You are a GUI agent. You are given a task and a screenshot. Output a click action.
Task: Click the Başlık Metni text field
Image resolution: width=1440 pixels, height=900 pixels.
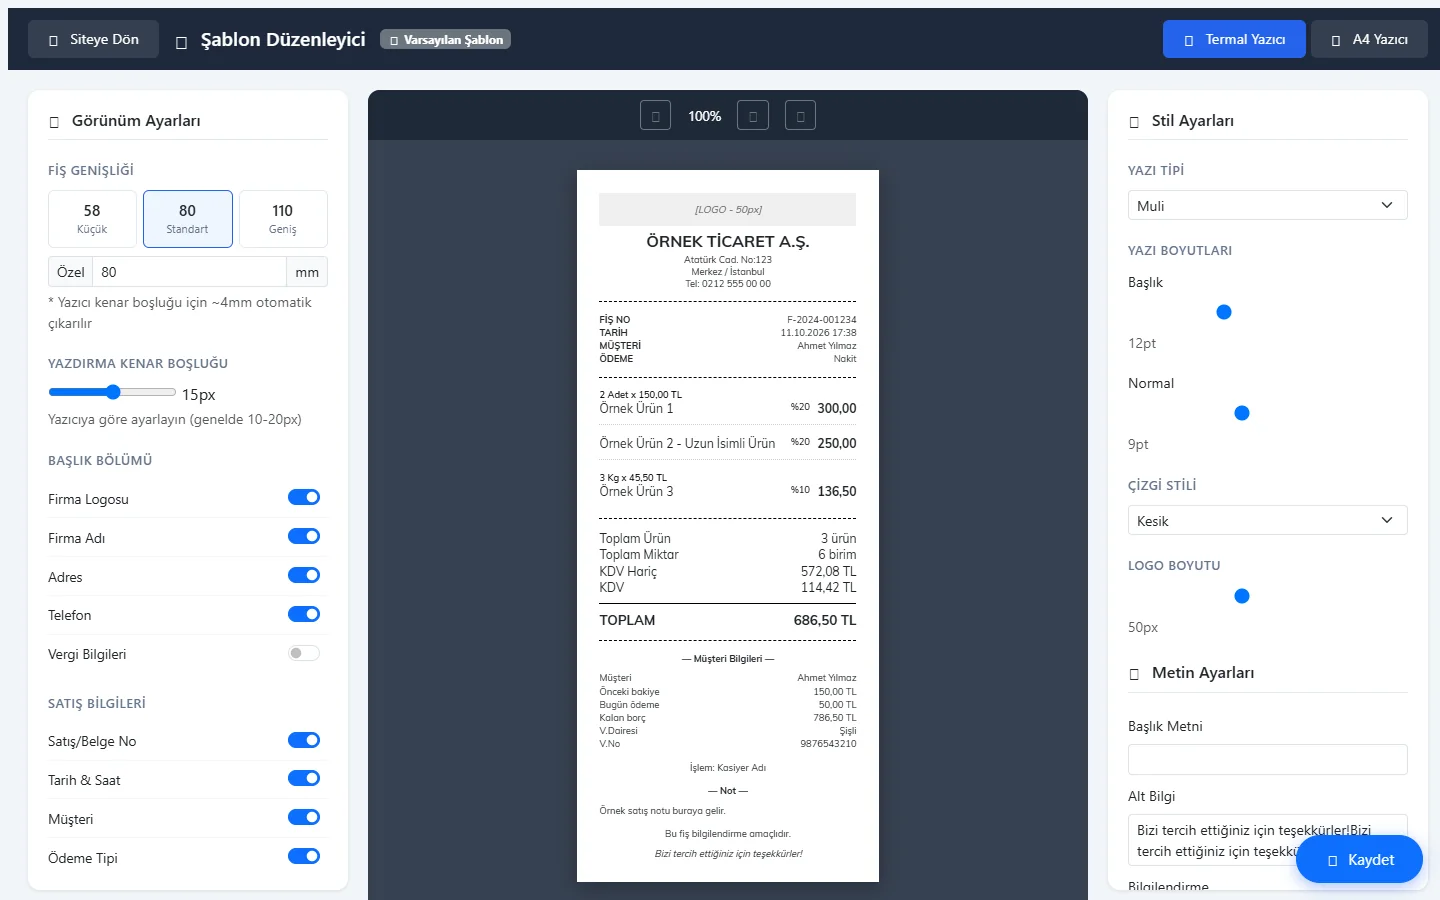pyautogui.click(x=1267, y=759)
